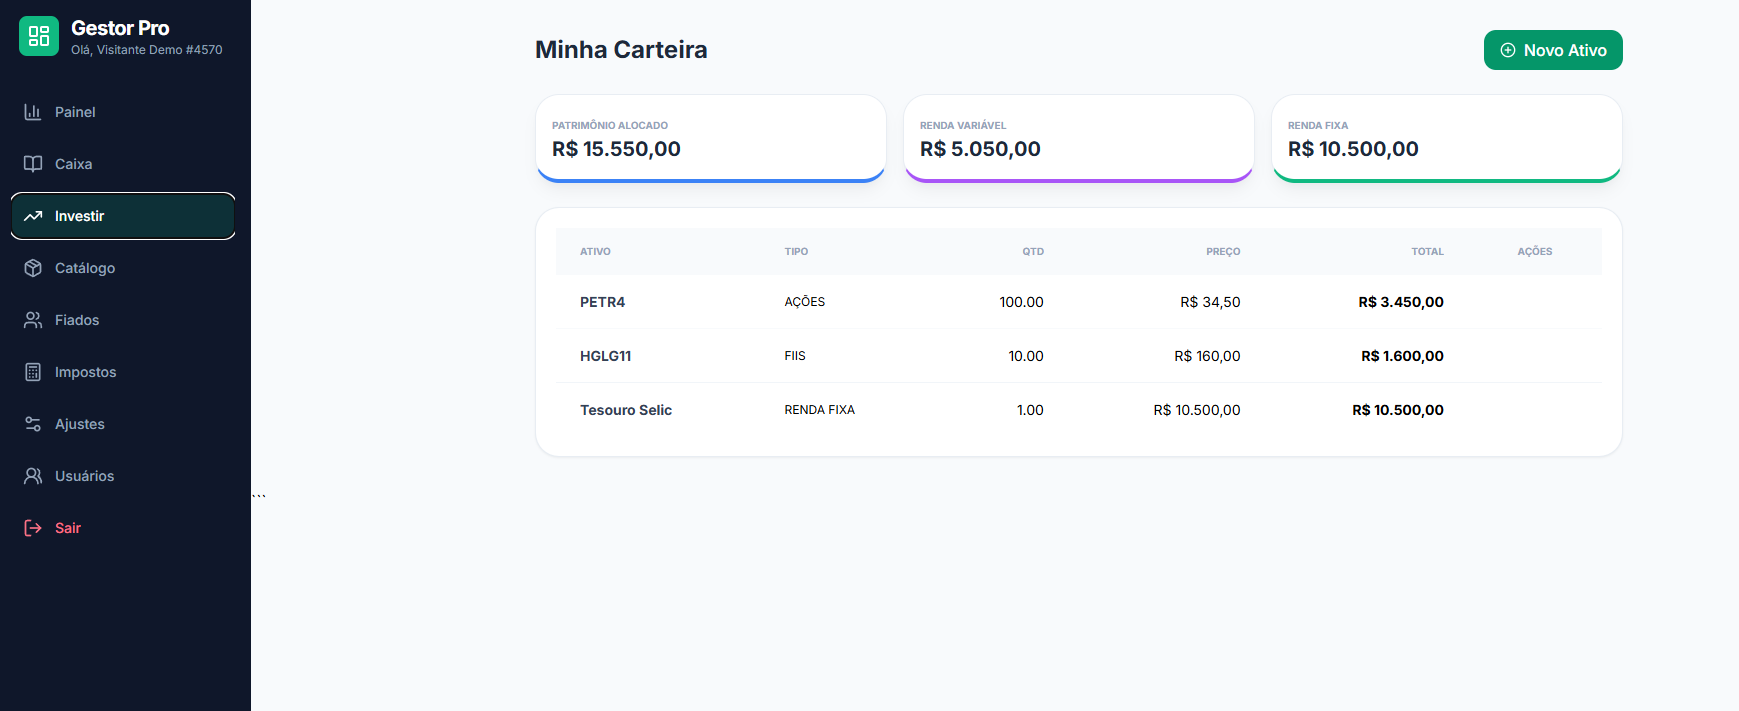Viewport: 1739px width, 711px height.
Task: Click the Sair logout icon
Action: click(33, 528)
